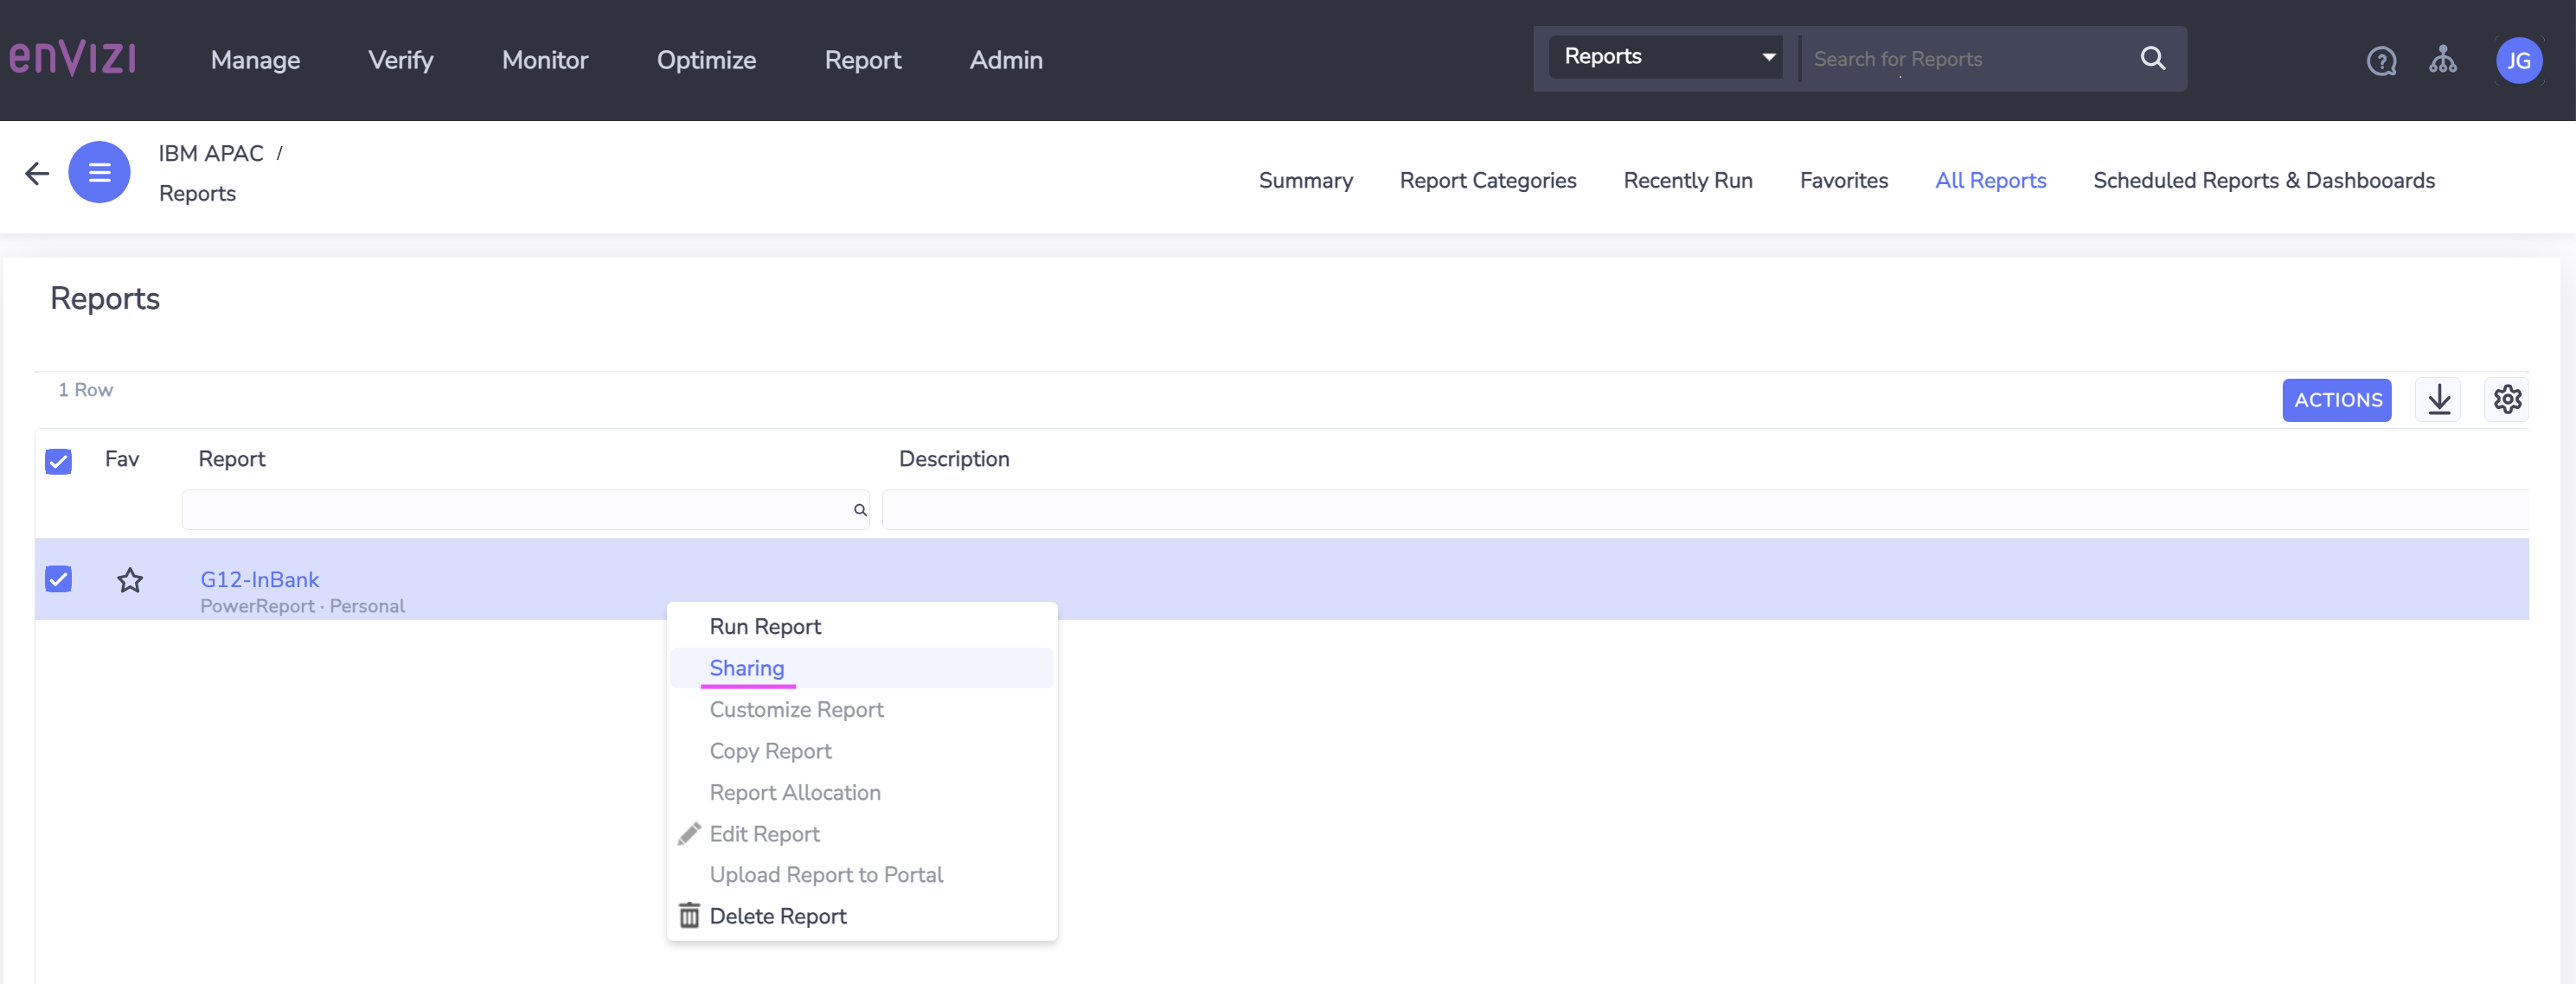Click the search magnifier in the top bar
2576x984 pixels.
click(x=2152, y=59)
